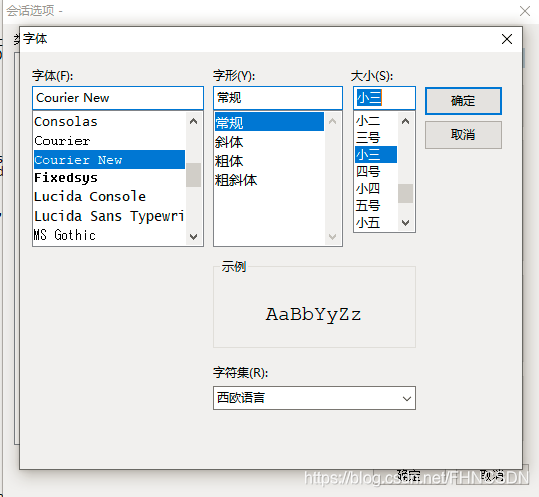Click style list scroll up arrow
This screenshot has height=497, width=539.
click(x=332, y=121)
